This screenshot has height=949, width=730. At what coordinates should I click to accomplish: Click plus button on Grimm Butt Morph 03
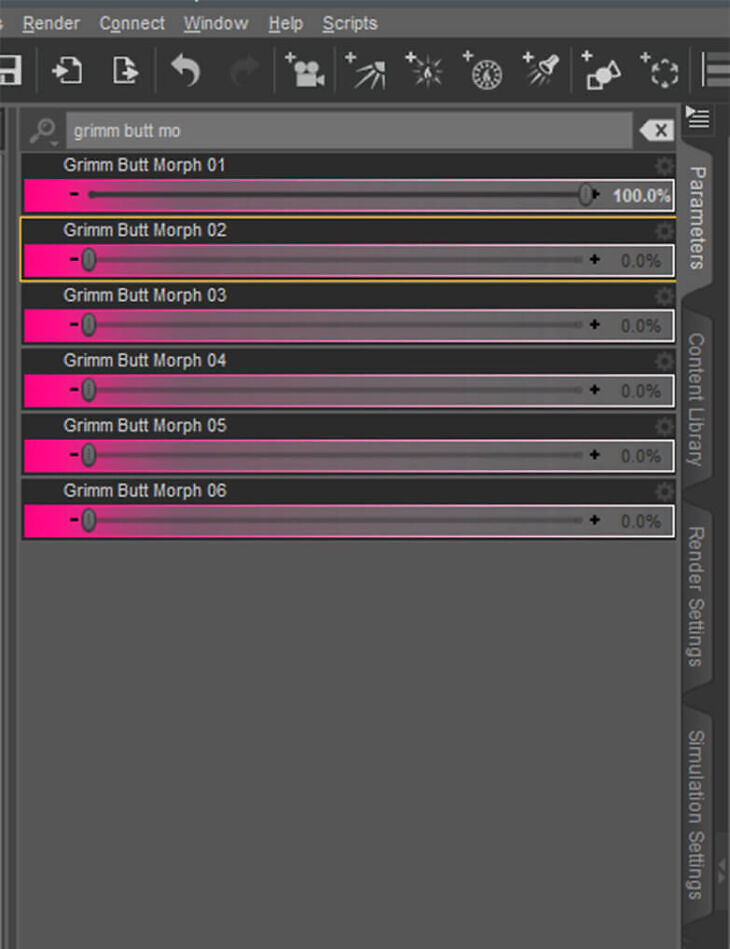pos(595,324)
